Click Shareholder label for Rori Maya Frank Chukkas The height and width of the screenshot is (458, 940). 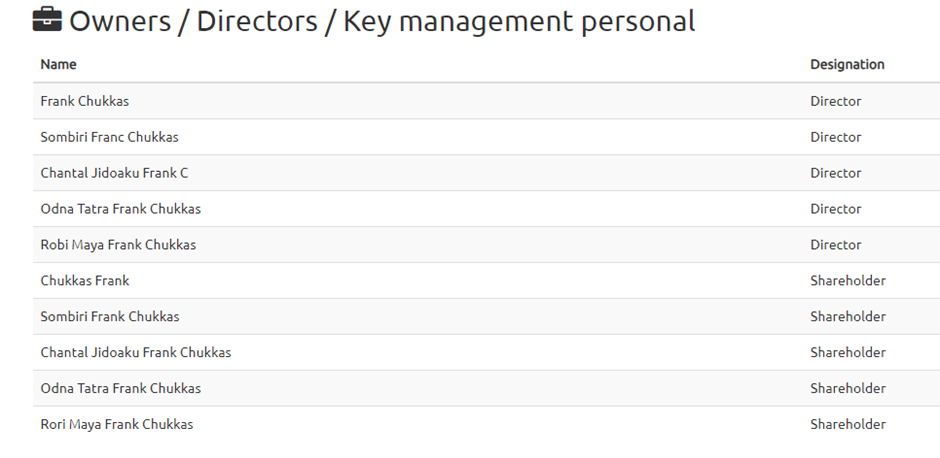pyautogui.click(x=848, y=424)
